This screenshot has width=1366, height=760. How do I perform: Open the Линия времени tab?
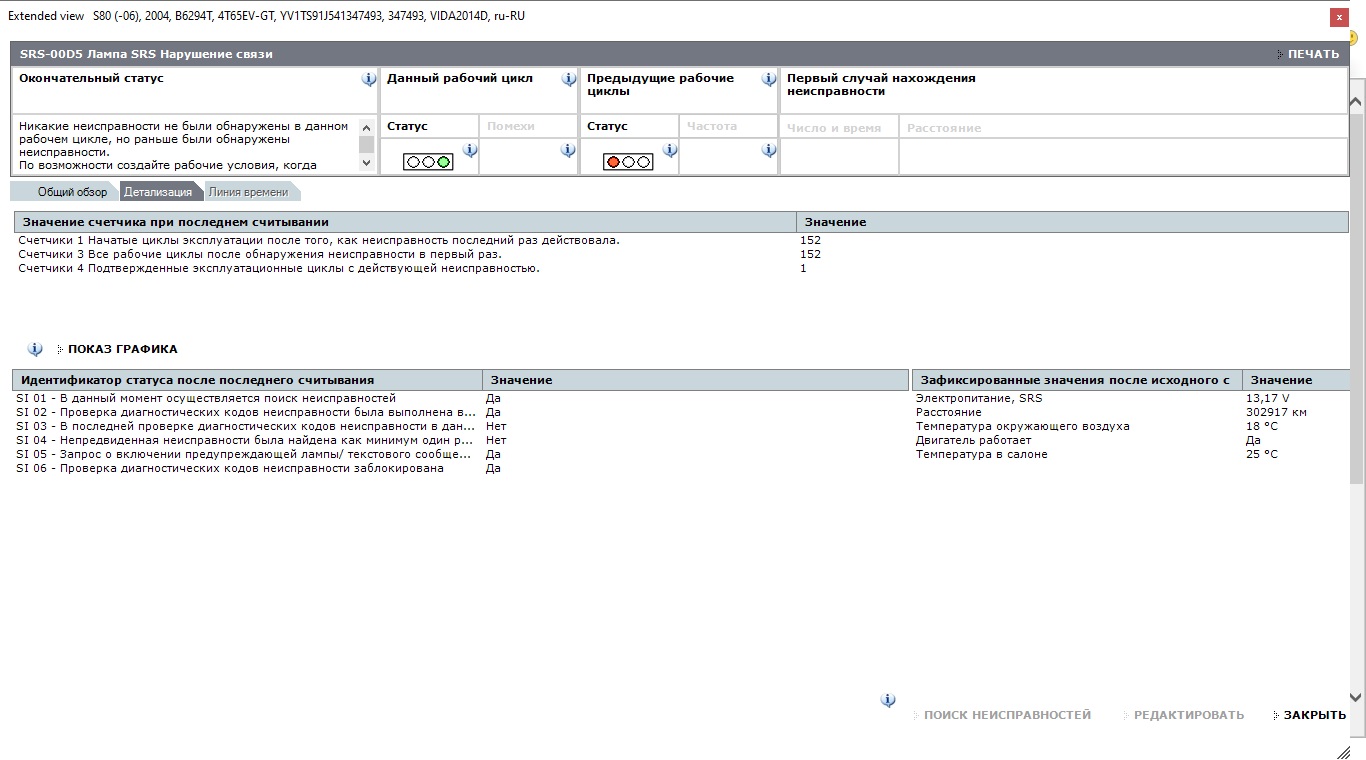click(248, 192)
